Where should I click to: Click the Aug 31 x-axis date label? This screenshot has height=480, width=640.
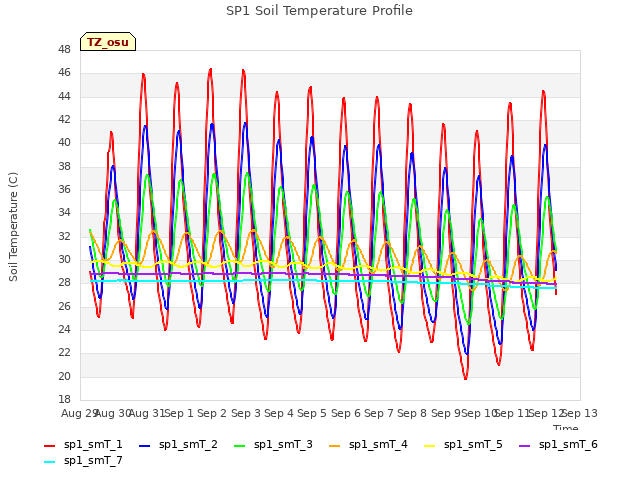(x=147, y=413)
